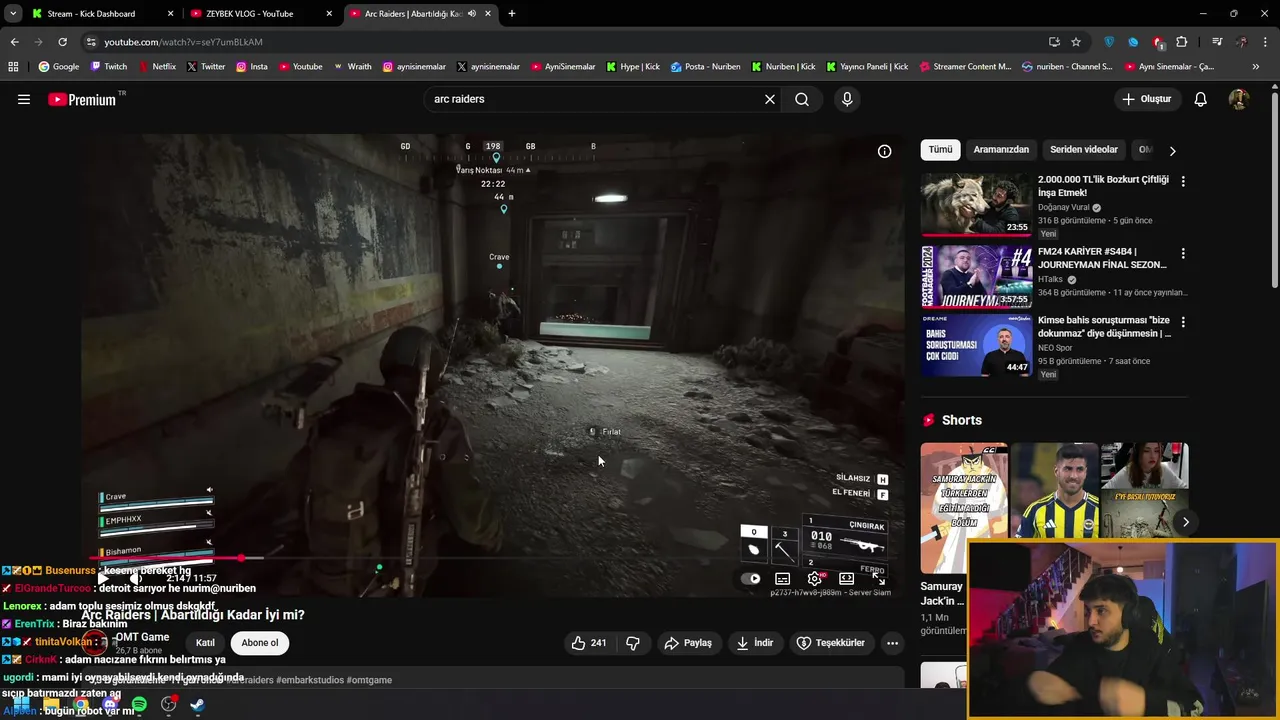Open the Samuray Jack Short thumbnail

tap(963, 508)
